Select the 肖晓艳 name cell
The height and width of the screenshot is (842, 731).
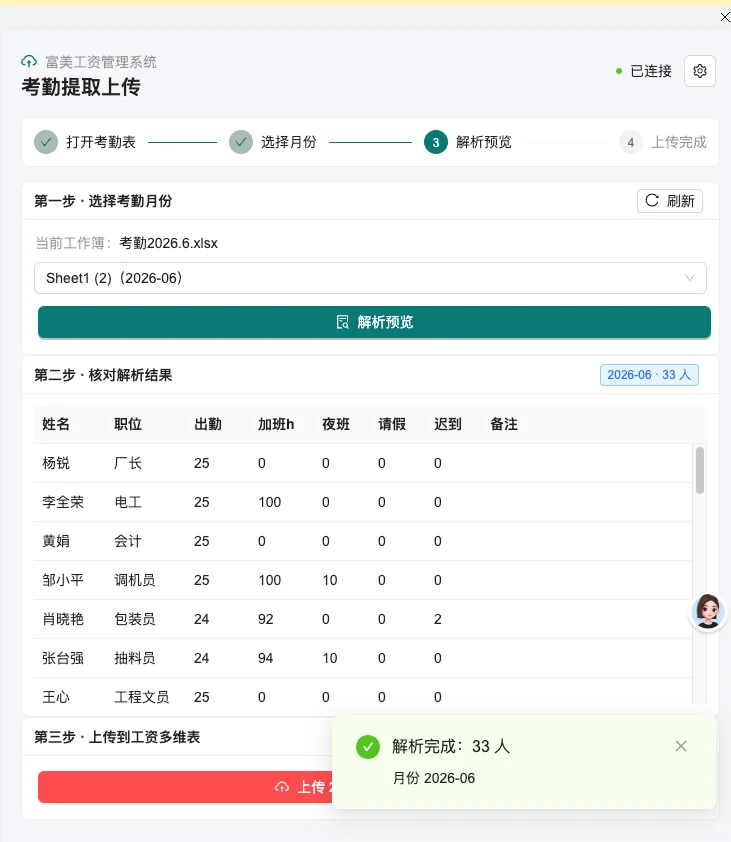(x=63, y=619)
